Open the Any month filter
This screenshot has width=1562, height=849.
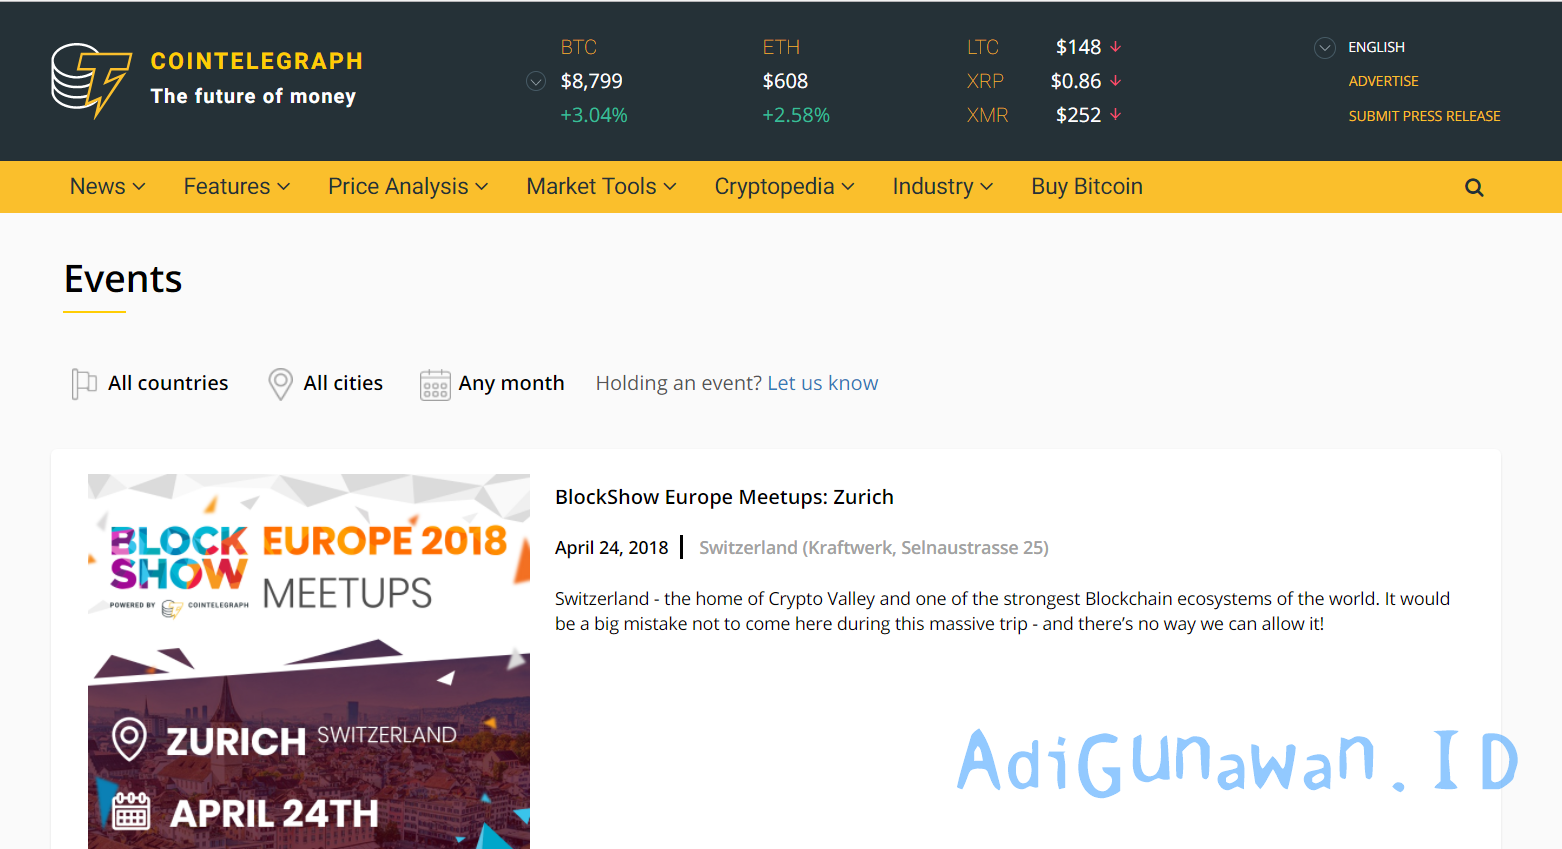tap(511, 383)
